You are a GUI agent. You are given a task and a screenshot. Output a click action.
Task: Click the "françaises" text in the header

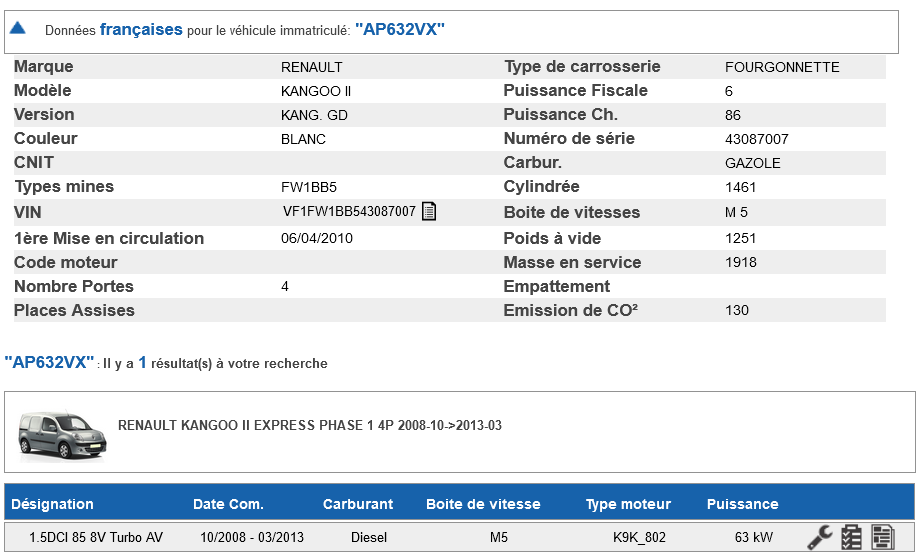141,30
